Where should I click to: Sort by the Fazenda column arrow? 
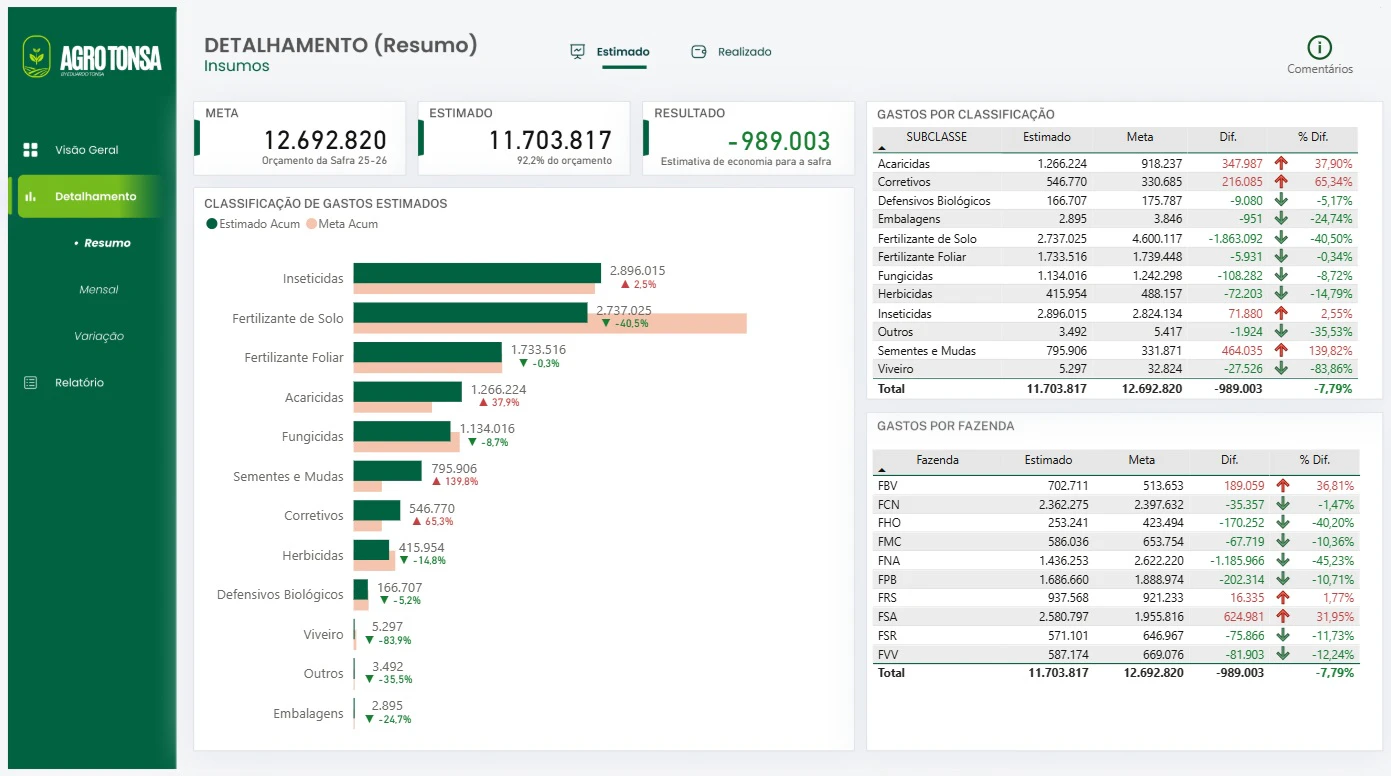click(881, 470)
